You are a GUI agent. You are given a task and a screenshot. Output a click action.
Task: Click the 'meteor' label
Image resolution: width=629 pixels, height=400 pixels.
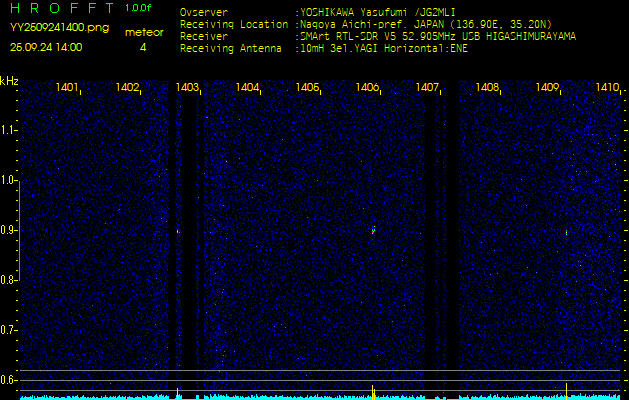click(144, 33)
